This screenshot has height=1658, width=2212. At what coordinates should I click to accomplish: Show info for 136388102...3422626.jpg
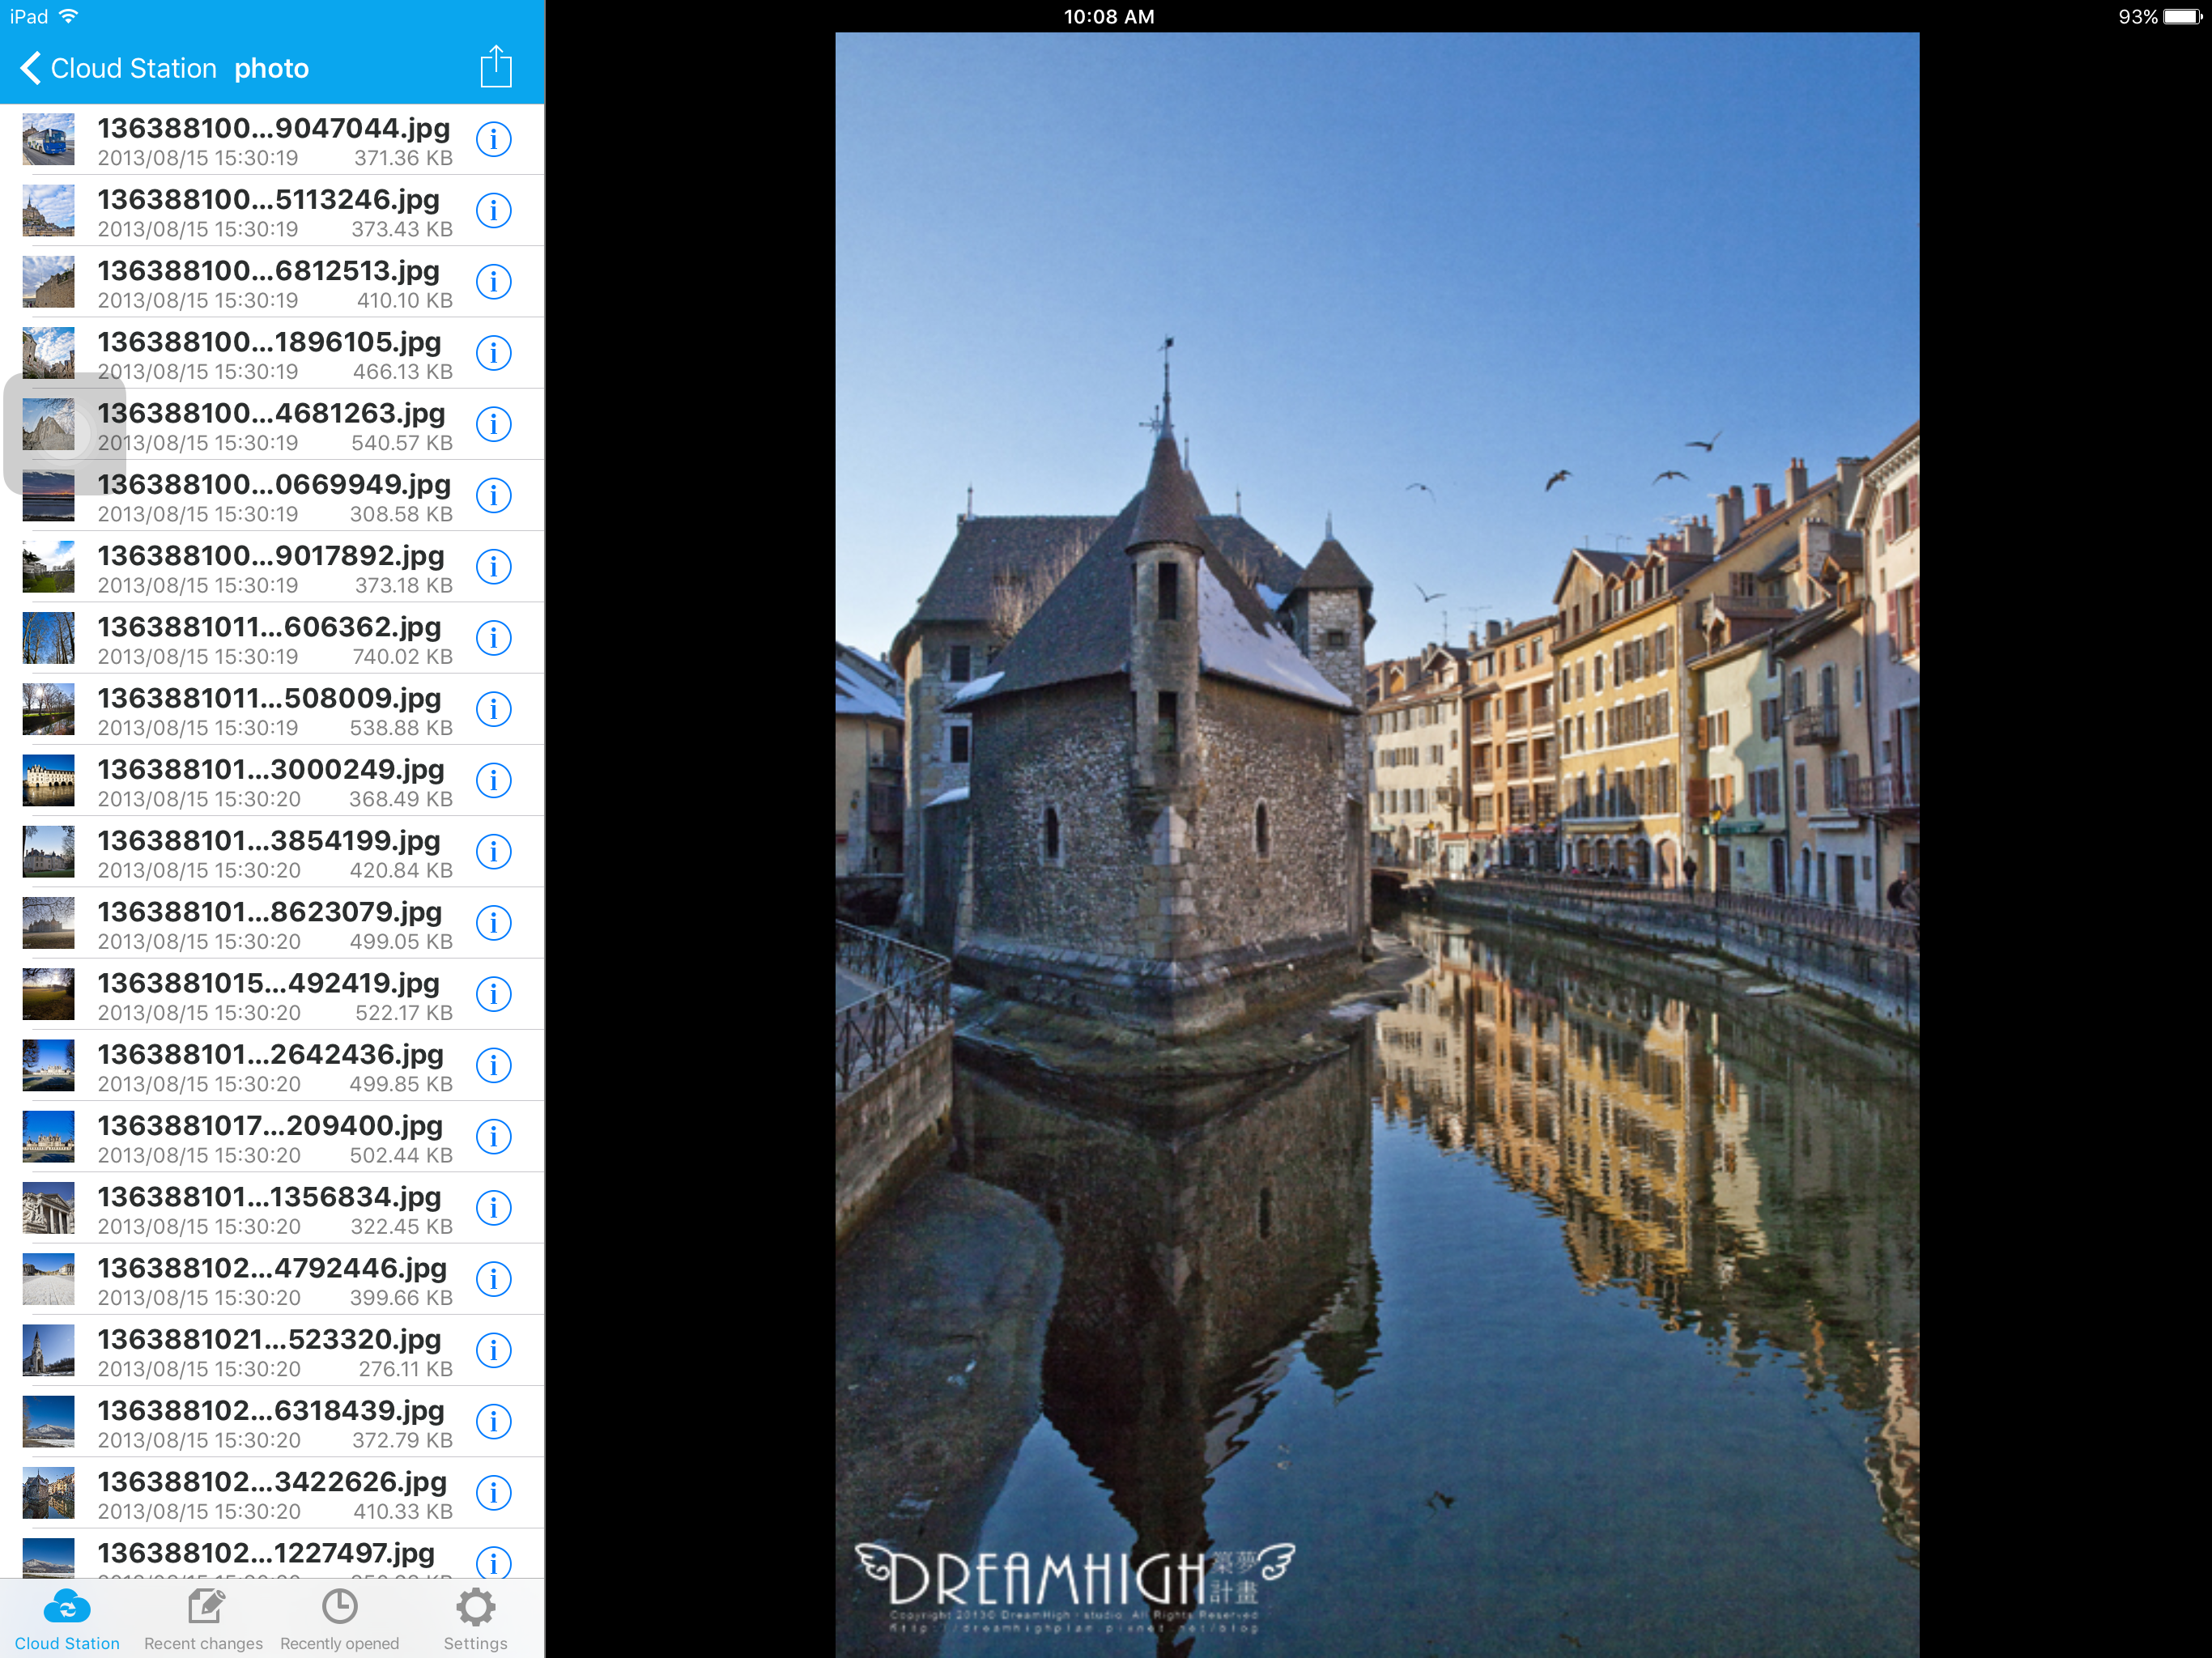tap(493, 1493)
